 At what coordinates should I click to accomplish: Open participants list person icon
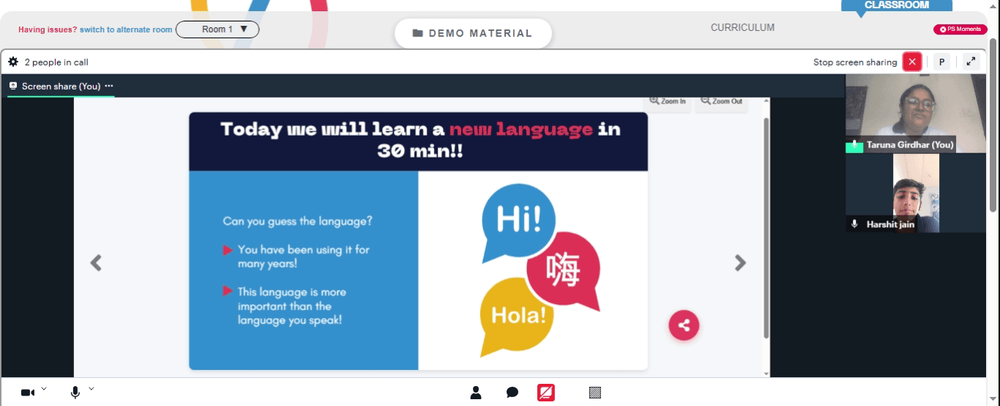click(475, 393)
